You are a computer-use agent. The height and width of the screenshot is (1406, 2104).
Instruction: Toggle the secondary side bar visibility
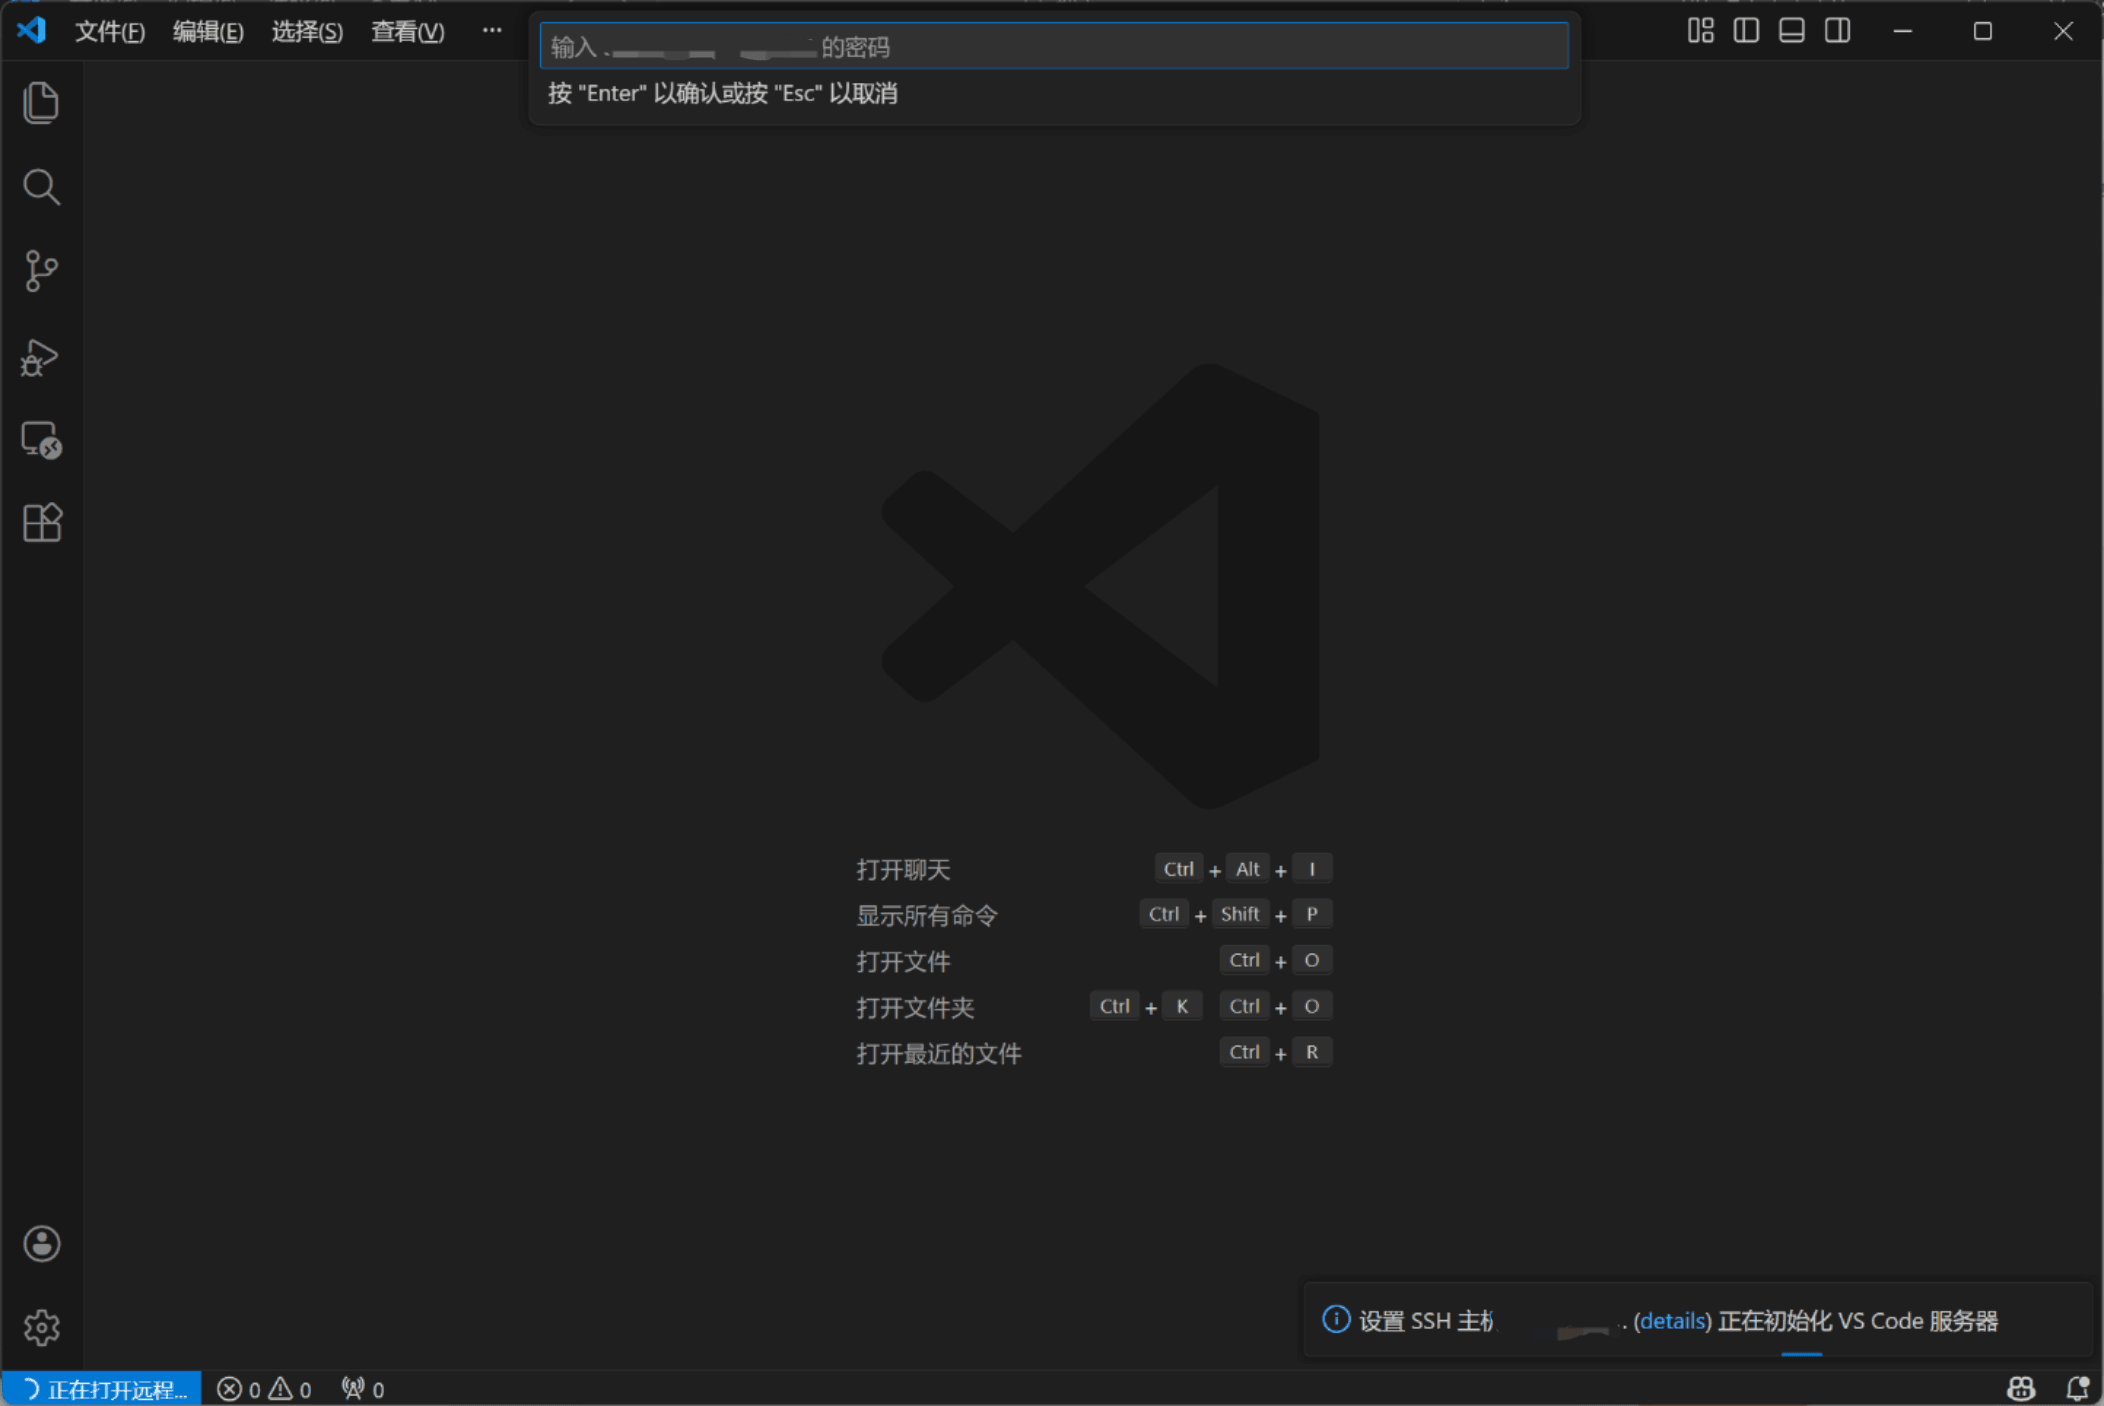pyautogui.click(x=1837, y=31)
